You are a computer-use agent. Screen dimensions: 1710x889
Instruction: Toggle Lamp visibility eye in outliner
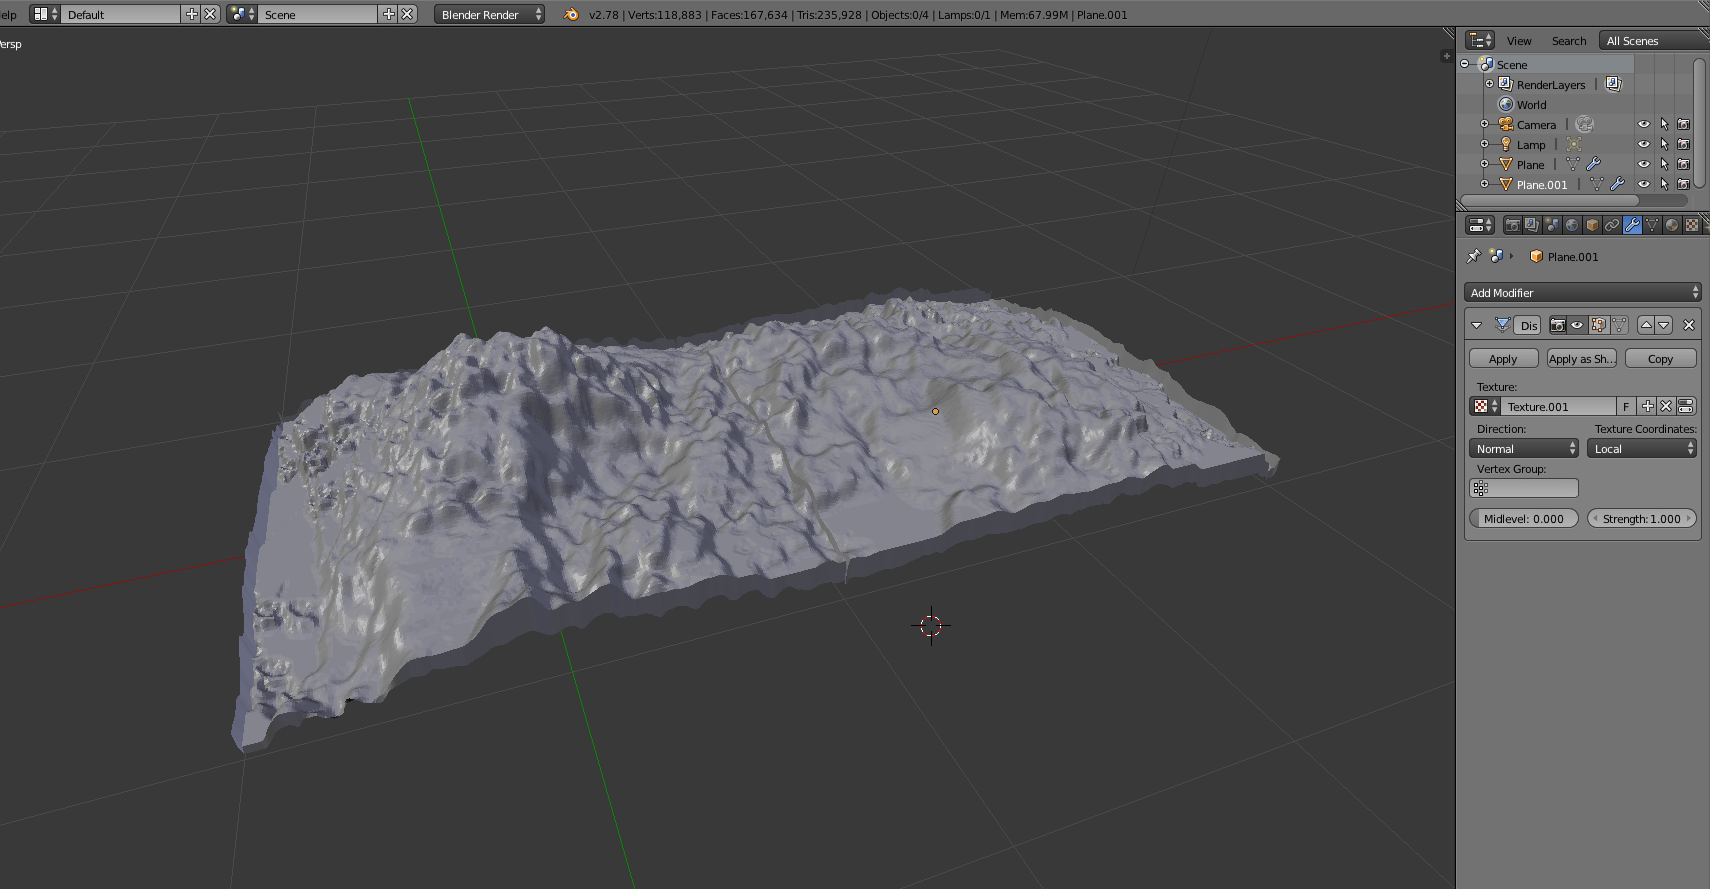[x=1644, y=144]
